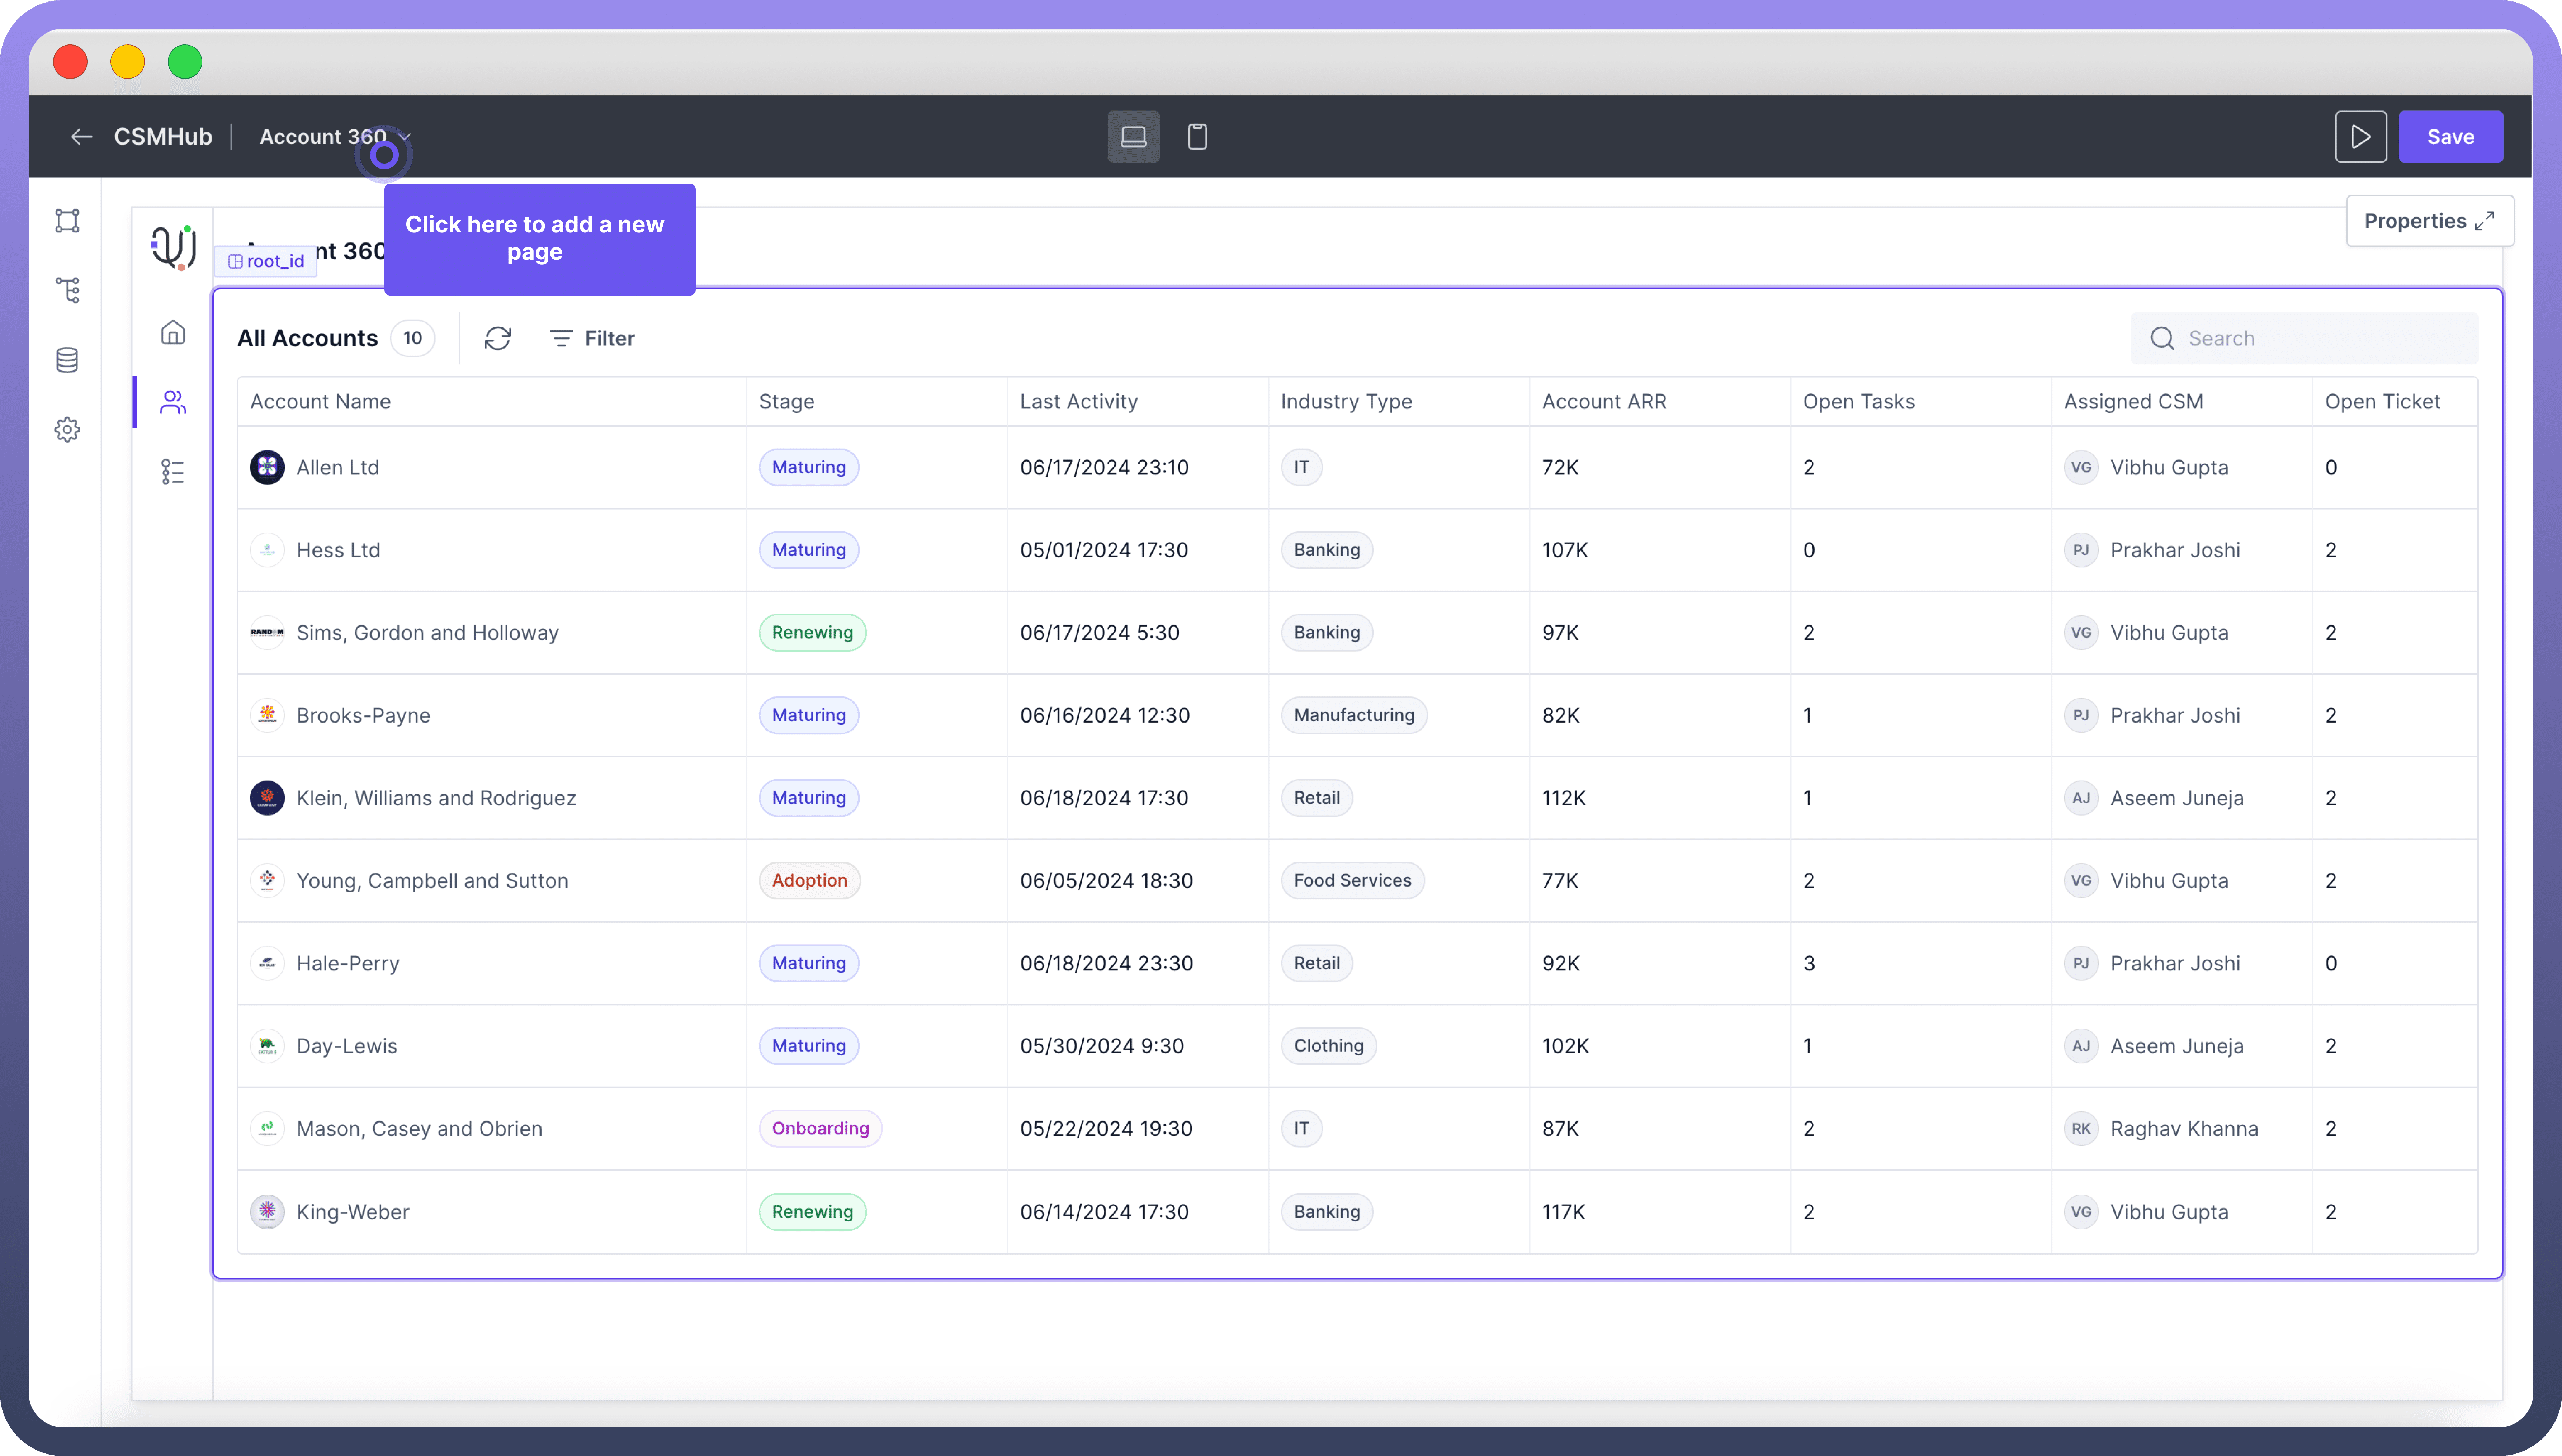
Task: Select the accounts users icon in sidebar
Action: [173, 402]
